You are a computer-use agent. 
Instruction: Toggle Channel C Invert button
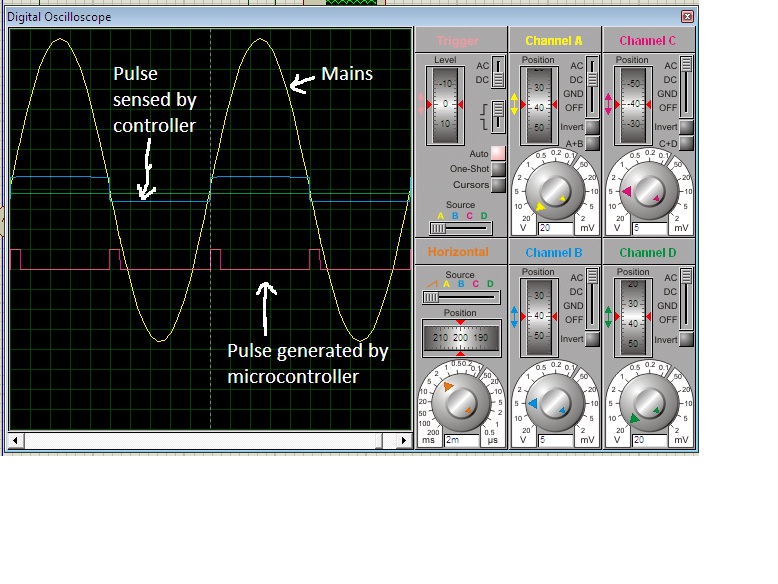coord(686,127)
